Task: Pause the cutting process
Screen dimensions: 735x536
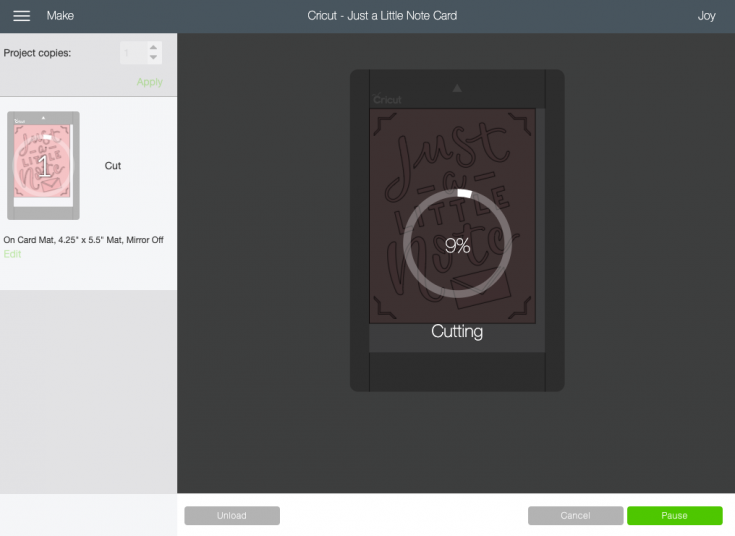Action: (x=675, y=515)
